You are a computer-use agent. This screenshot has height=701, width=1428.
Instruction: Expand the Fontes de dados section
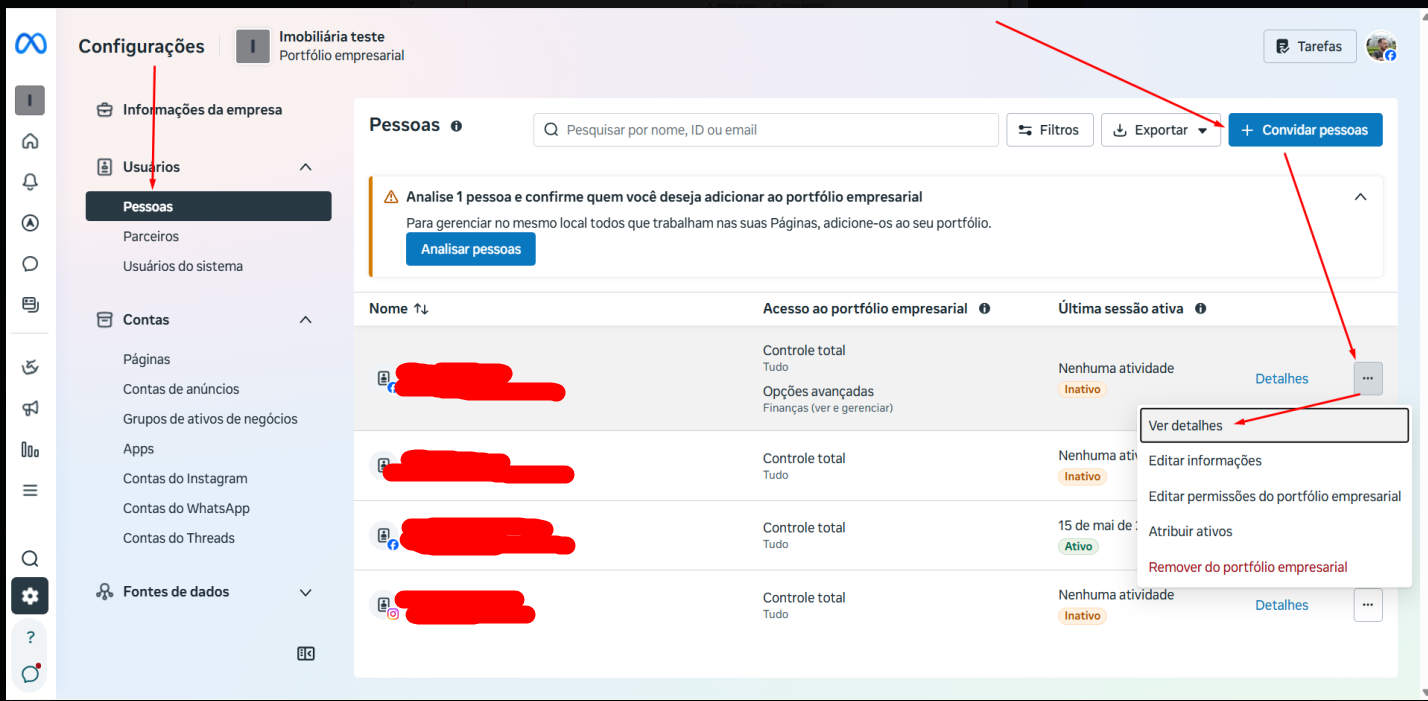tap(306, 592)
